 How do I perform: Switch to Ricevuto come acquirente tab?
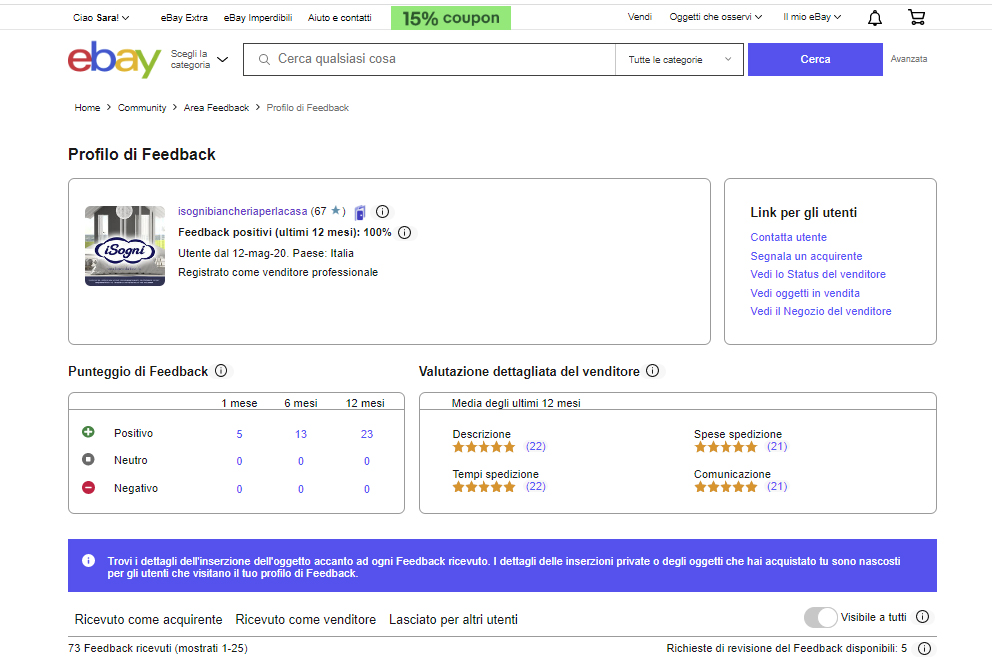click(149, 619)
